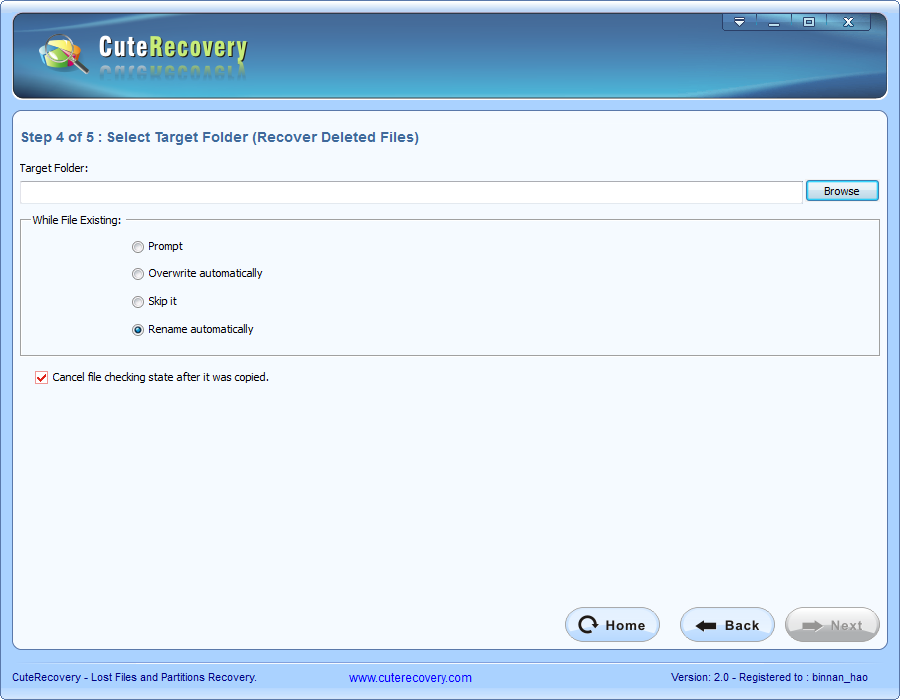Click the While File Existing group label
900x700 pixels.
[76, 220]
